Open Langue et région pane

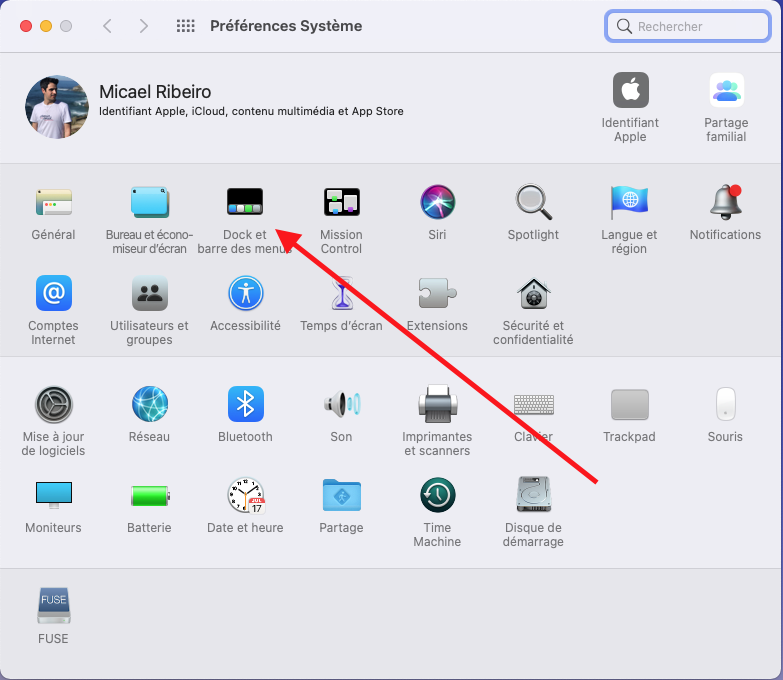click(x=629, y=202)
